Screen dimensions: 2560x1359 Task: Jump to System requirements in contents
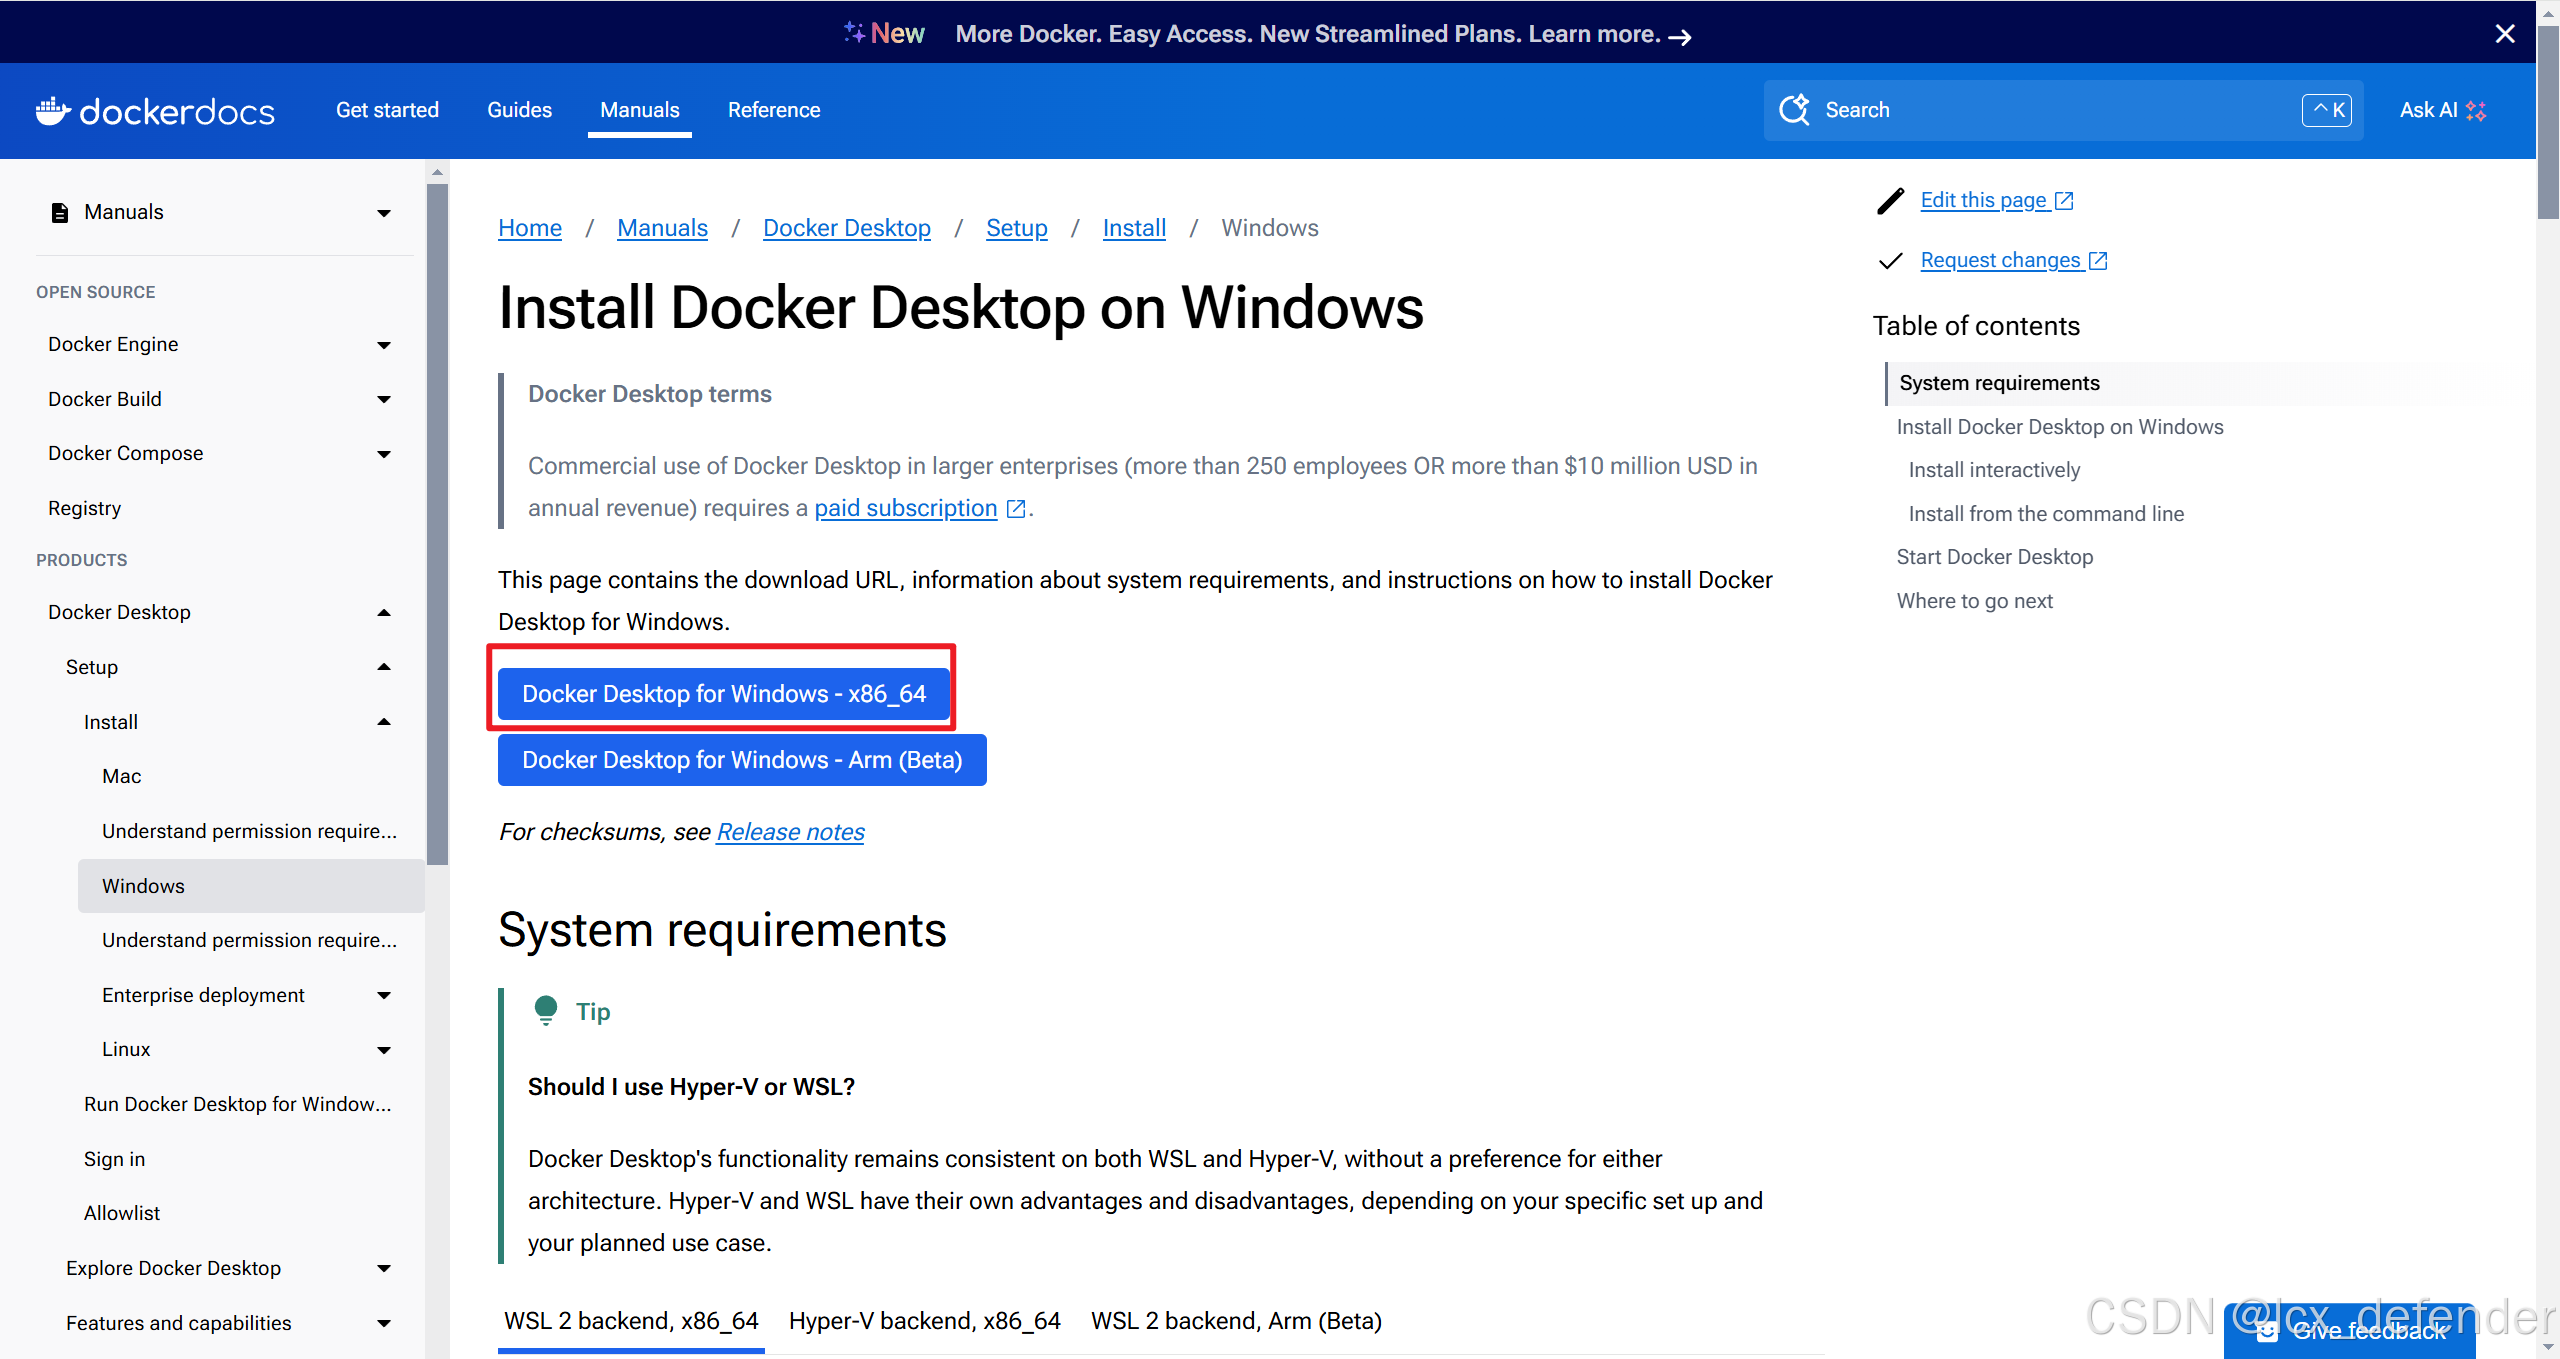(1999, 383)
